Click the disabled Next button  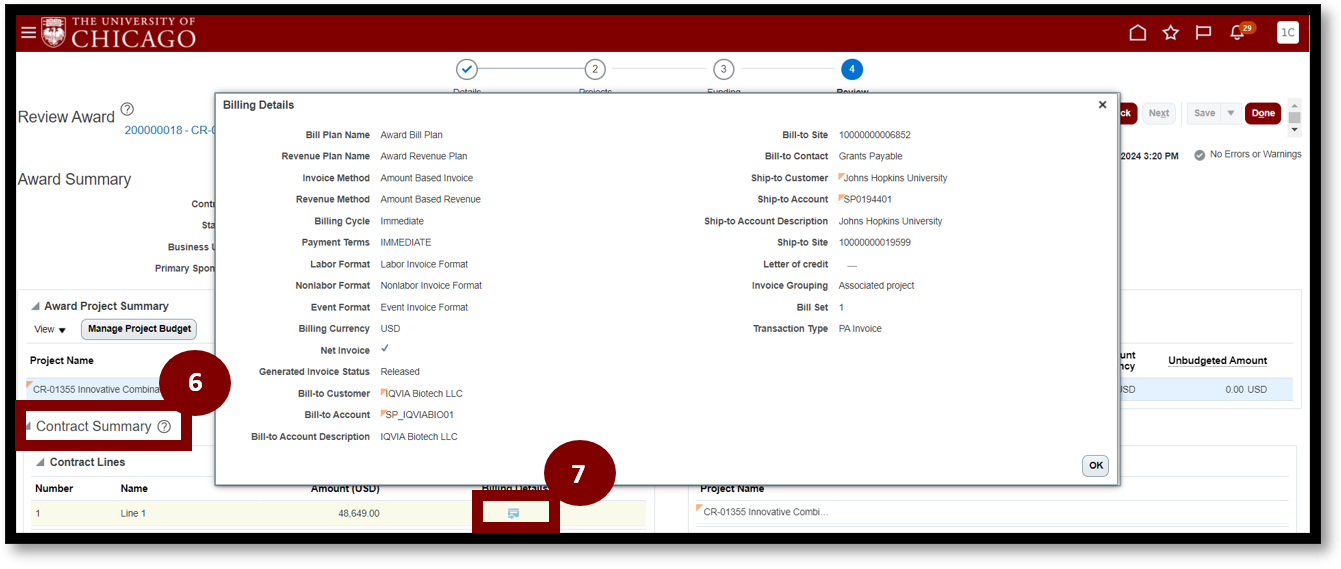[x=1159, y=113]
